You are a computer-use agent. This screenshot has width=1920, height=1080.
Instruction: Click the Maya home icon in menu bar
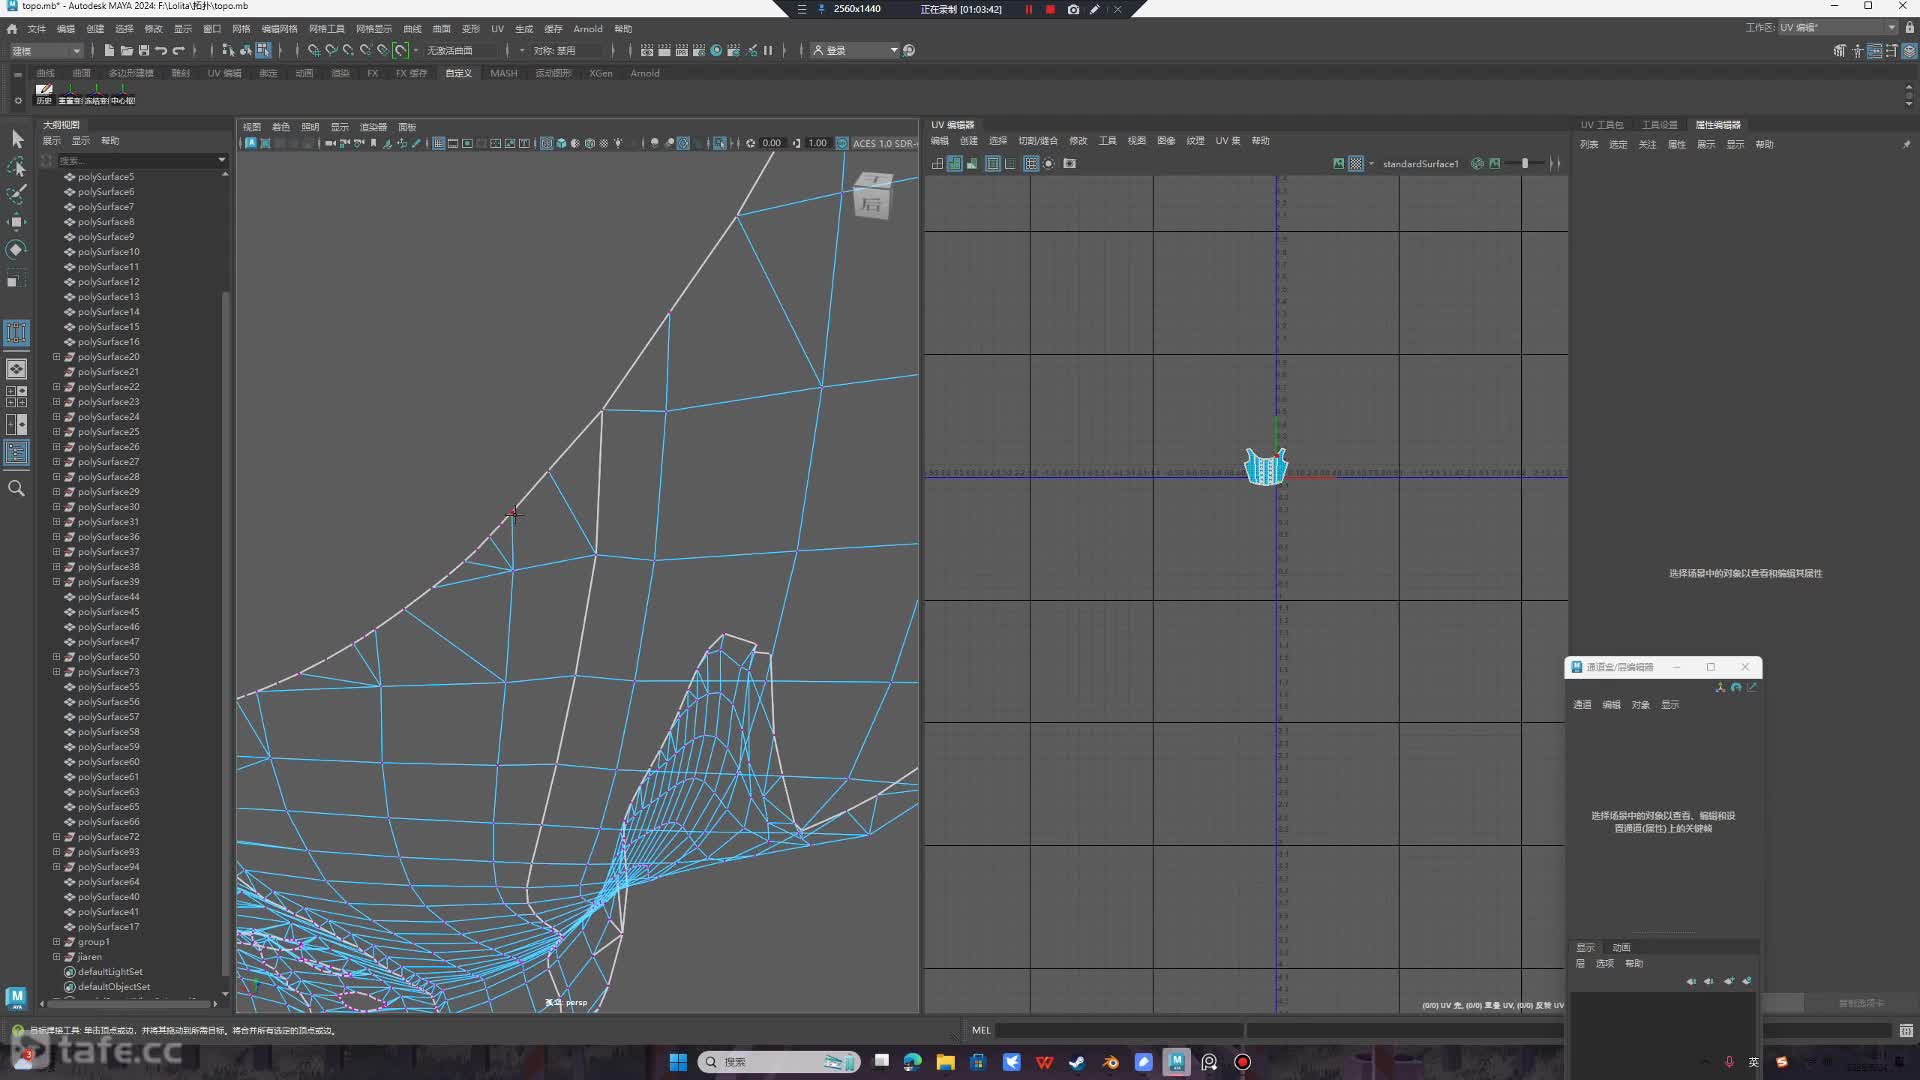[x=12, y=29]
